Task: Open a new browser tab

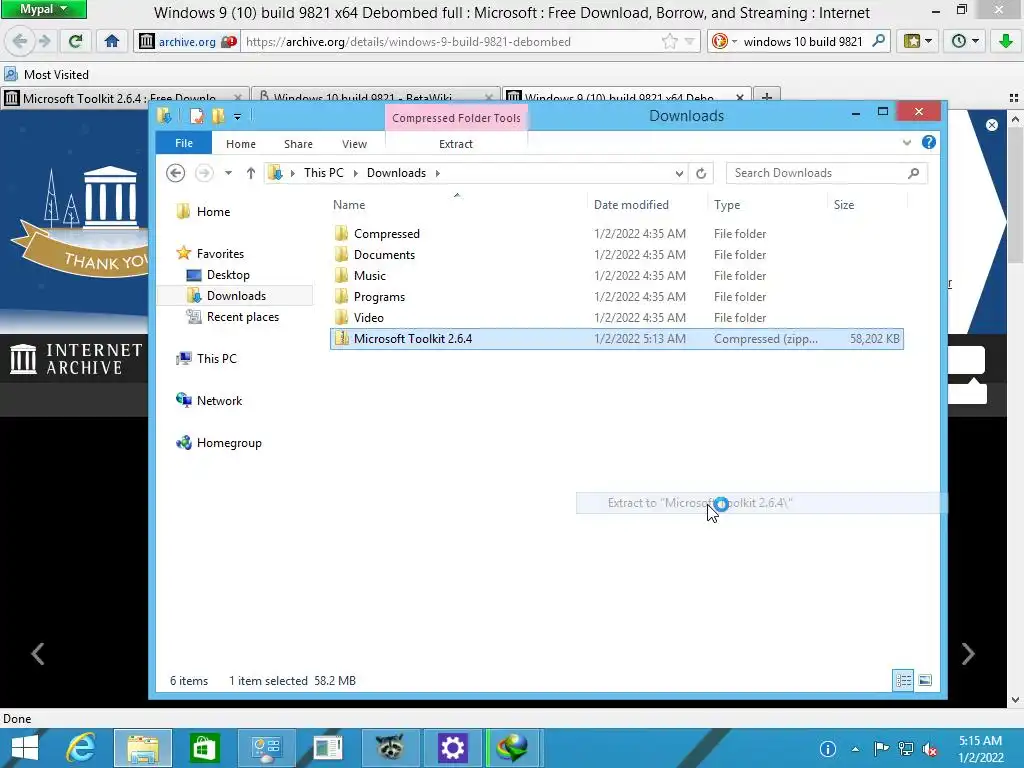Action: (x=767, y=97)
